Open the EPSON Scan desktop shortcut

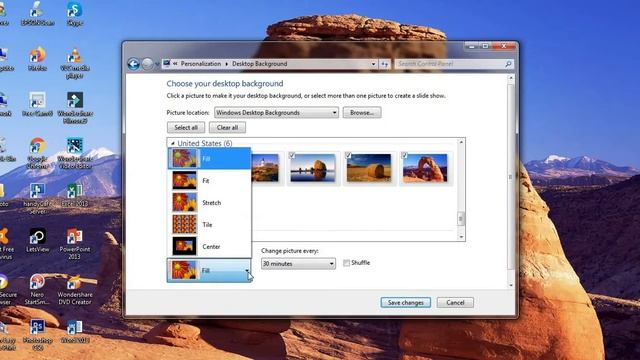[37, 13]
